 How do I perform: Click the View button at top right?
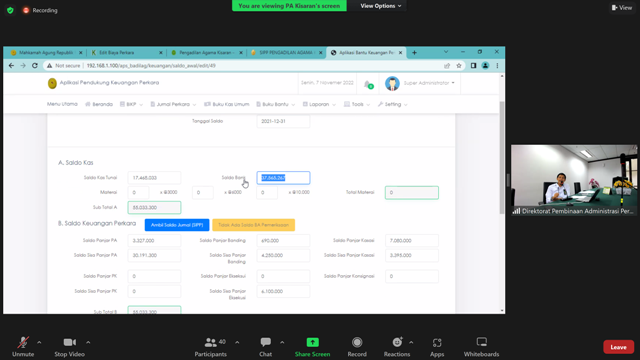[622, 8]
